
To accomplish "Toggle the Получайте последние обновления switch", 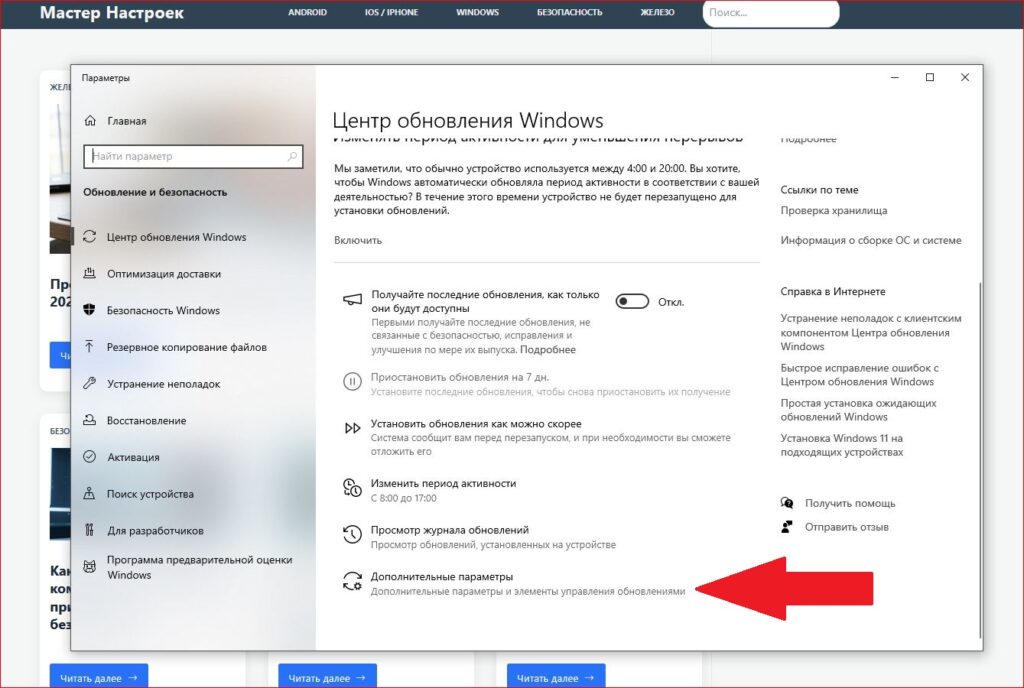I will click(632, 301).
